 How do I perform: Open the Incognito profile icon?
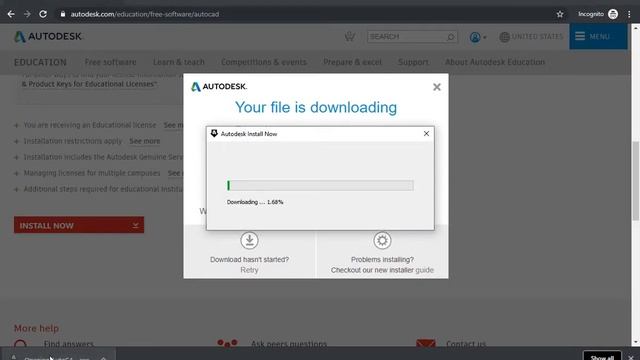(613, 14)
